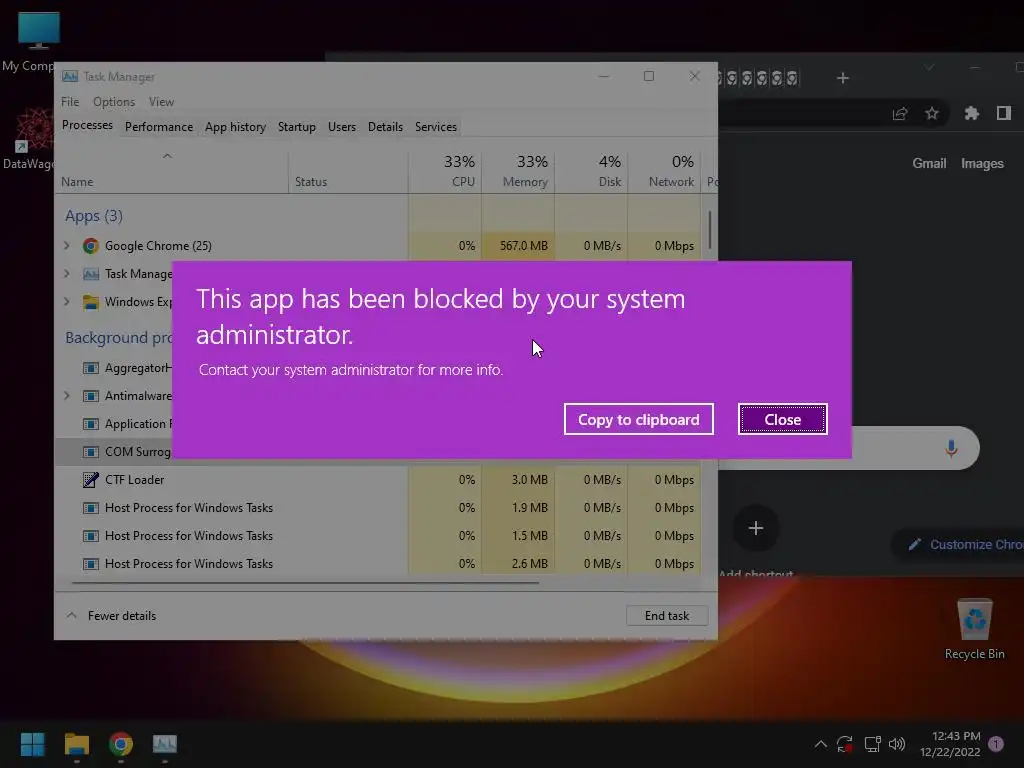1024x768 pixels.
Task: Expand the Antimalware process row
Action: (x=67, y=396)
